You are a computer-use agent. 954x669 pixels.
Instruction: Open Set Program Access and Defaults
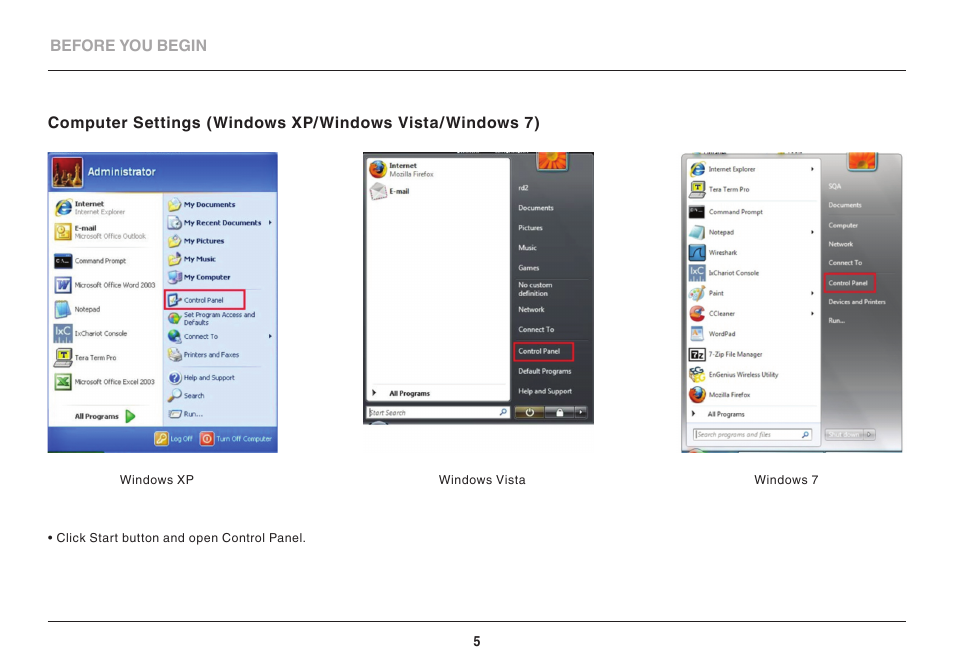212,319
